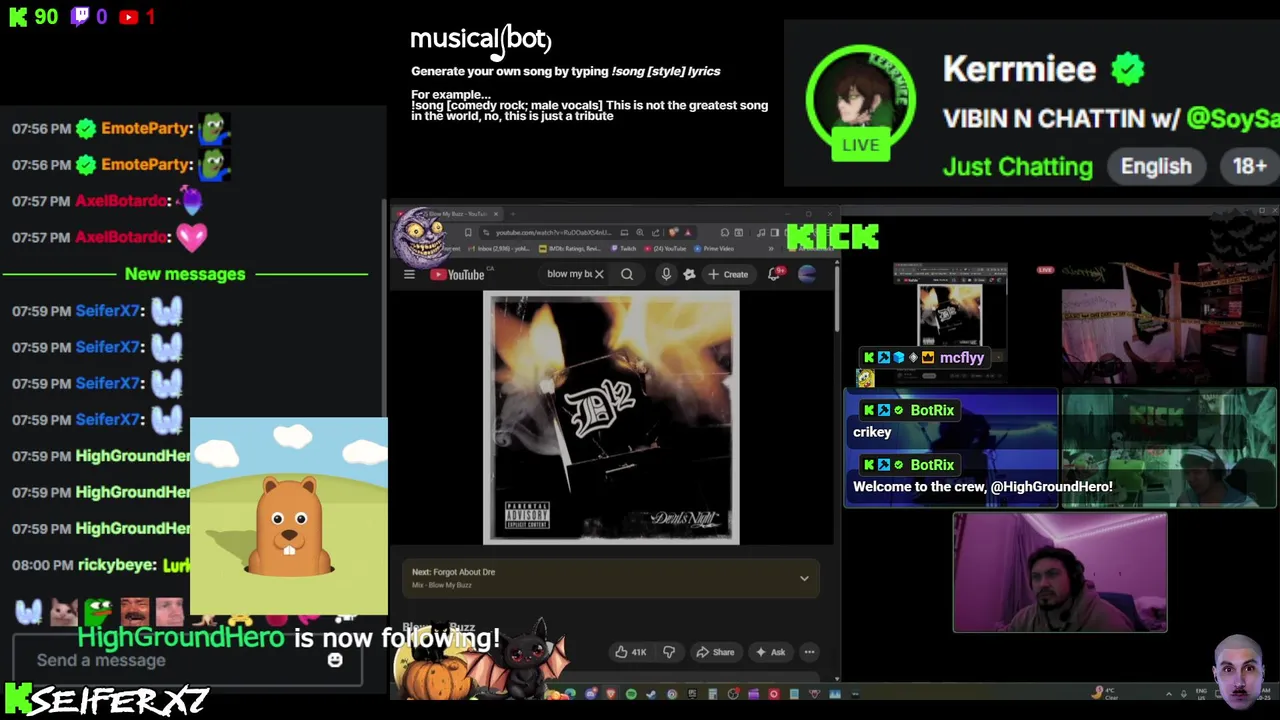Click the Brave shield icon in address bar
Screen dimensions: 1280x720
[x=673, y=232]
